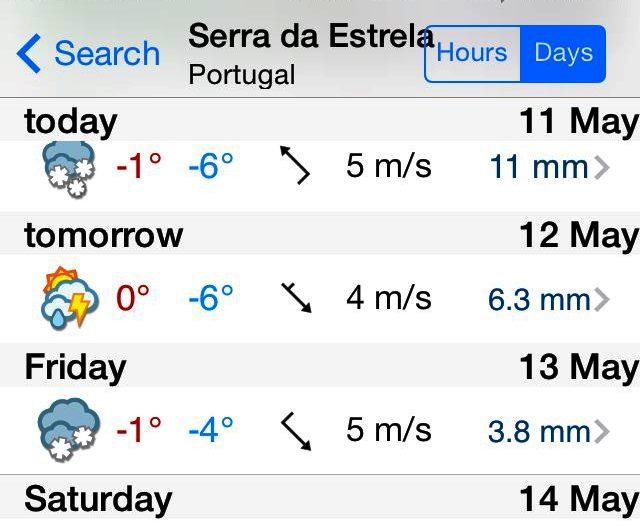Tap today's 5 m/s wind speed
640x526 pixels.
click(389, 166)
